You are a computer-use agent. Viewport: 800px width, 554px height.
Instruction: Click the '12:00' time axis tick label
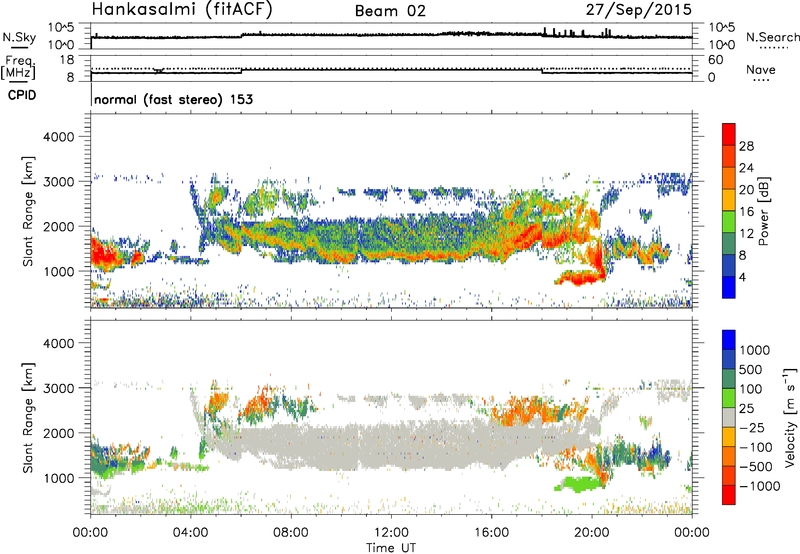pyautogui.click(x=391, y=533)
